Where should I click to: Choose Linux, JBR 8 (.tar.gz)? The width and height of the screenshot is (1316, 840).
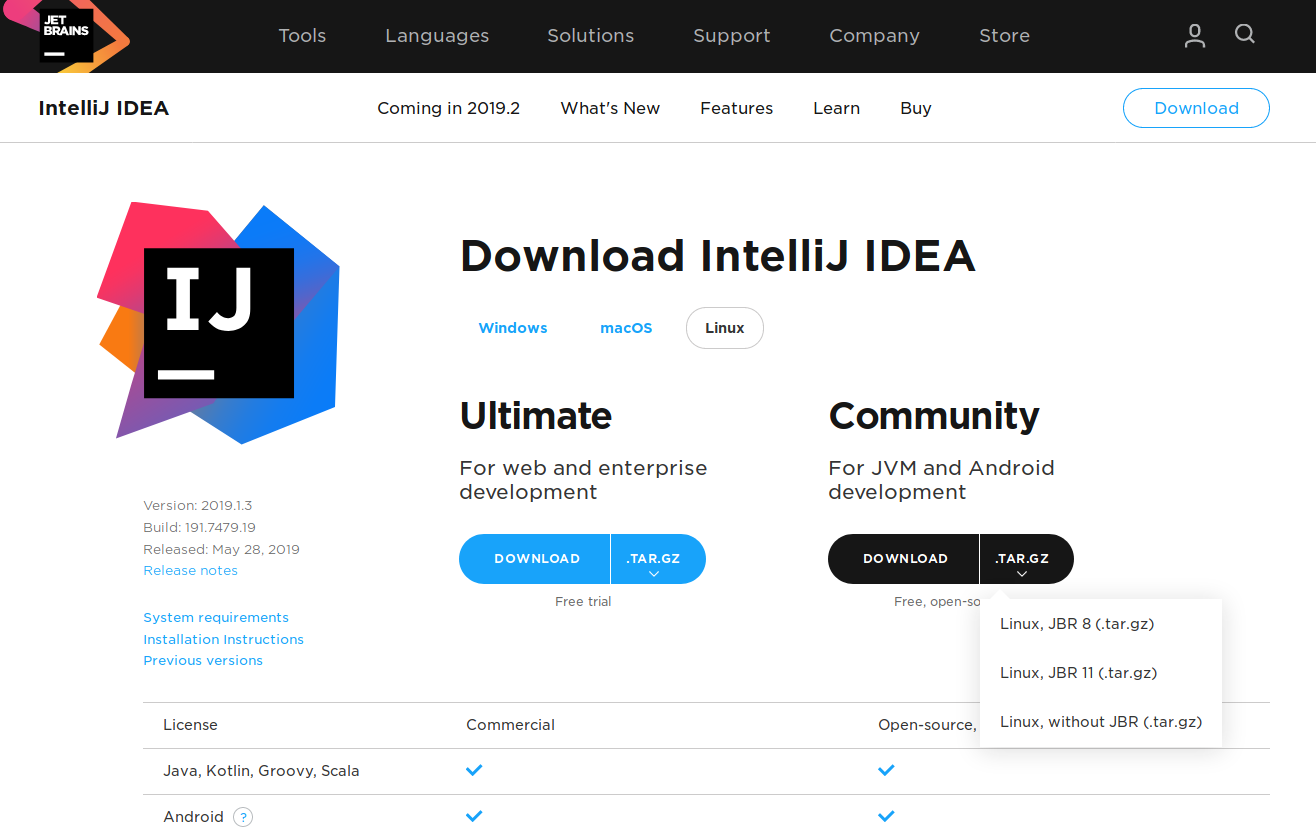tap(1101, 624)
